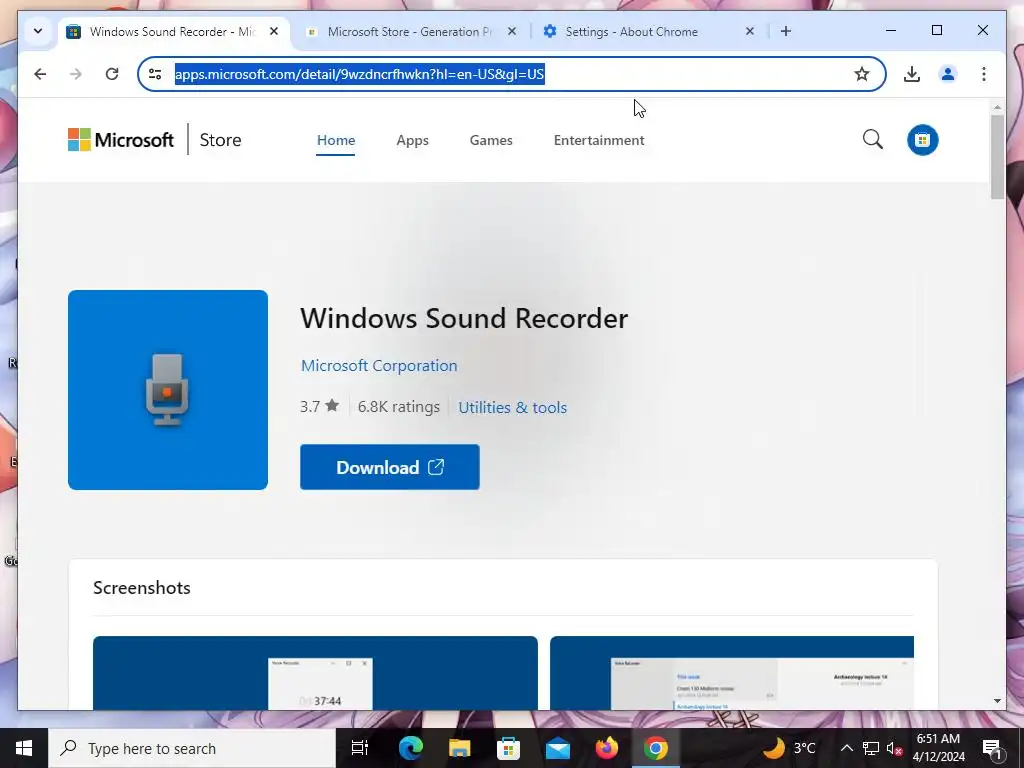
Task: Open the notification center icon
Action: [x=992, y=748]
